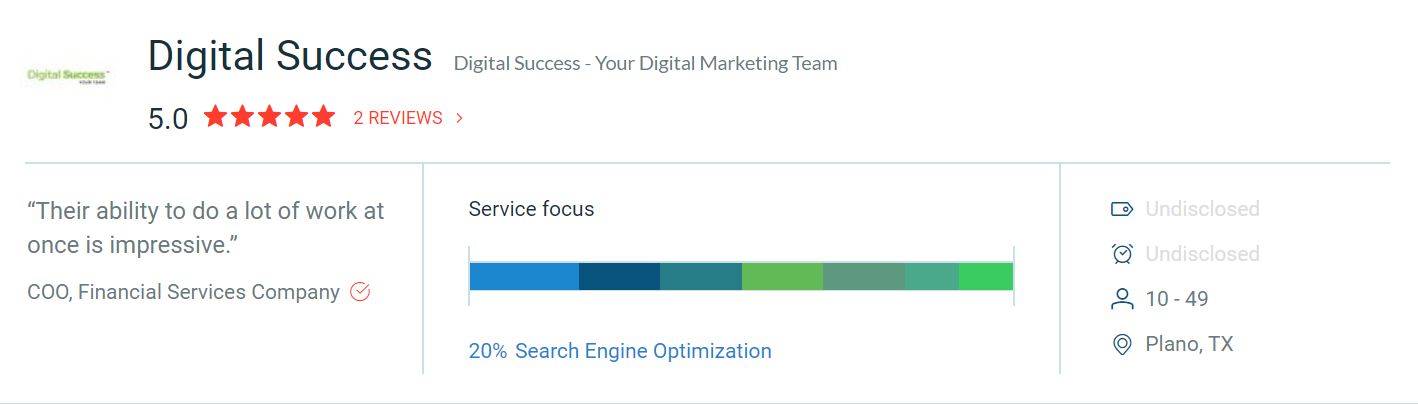This screenshot has height=404, width=1418.
Task: Click the chevron arrow beside 2 Reviews
Action: tap(459, 118)
